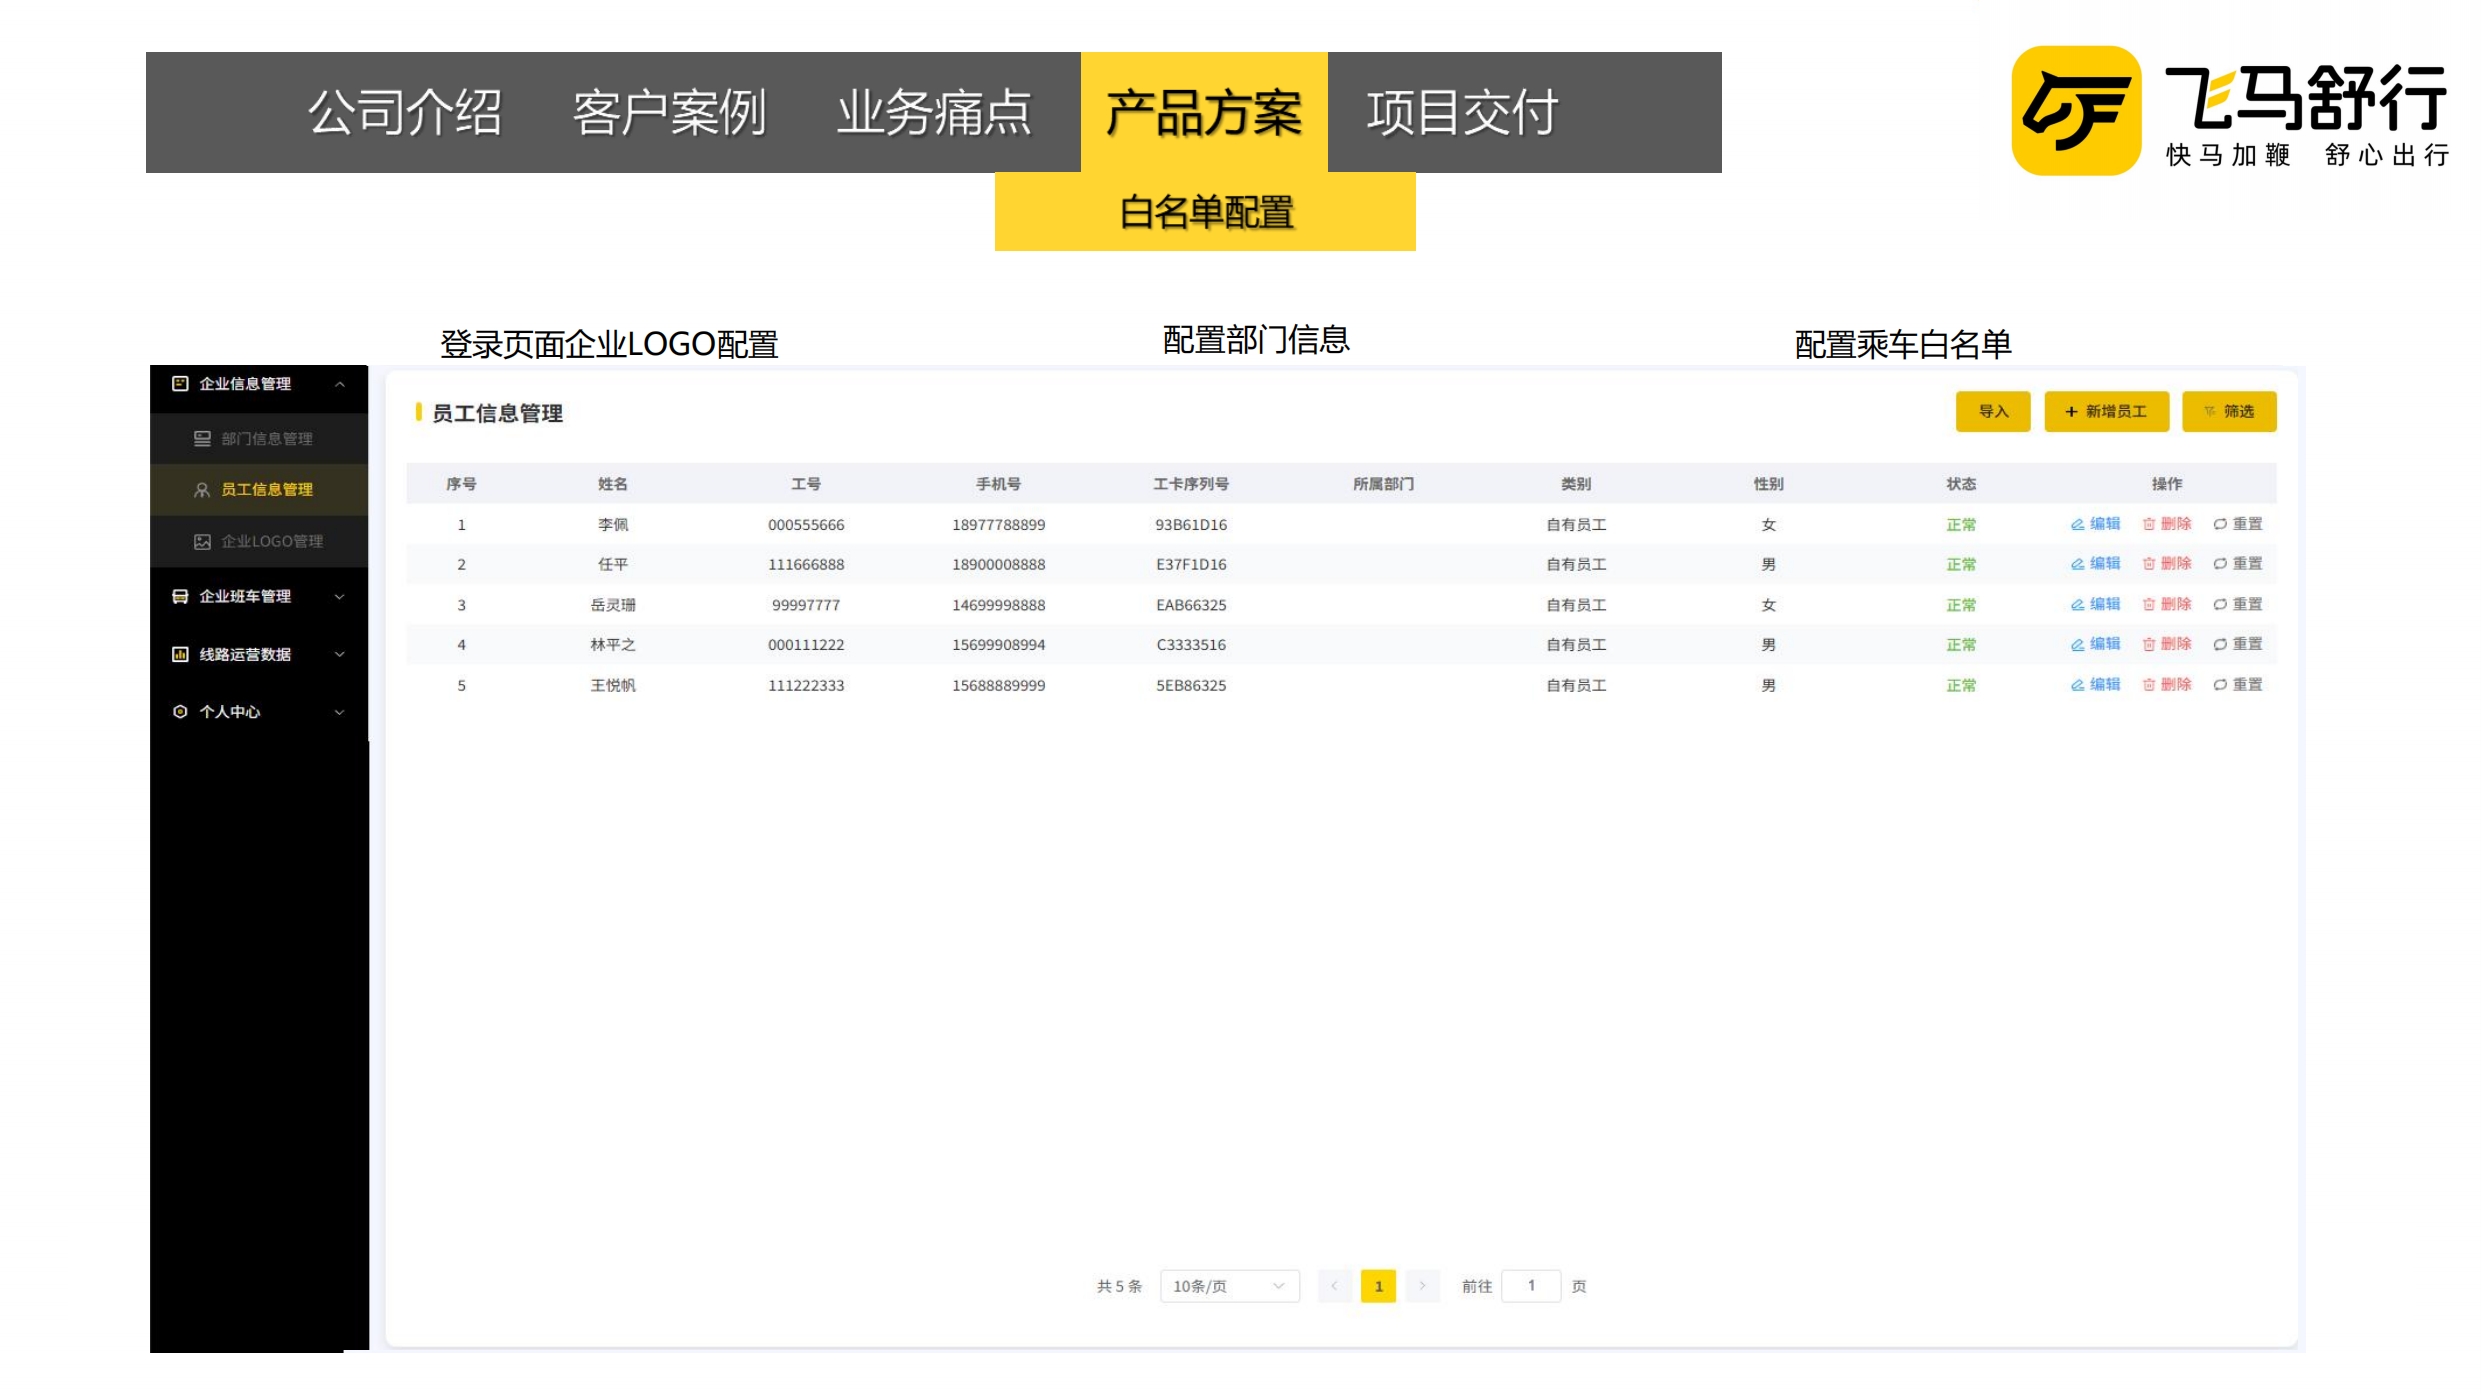
Task: Collapse the 企业信息管理 menu chevron
Action: 340,384
